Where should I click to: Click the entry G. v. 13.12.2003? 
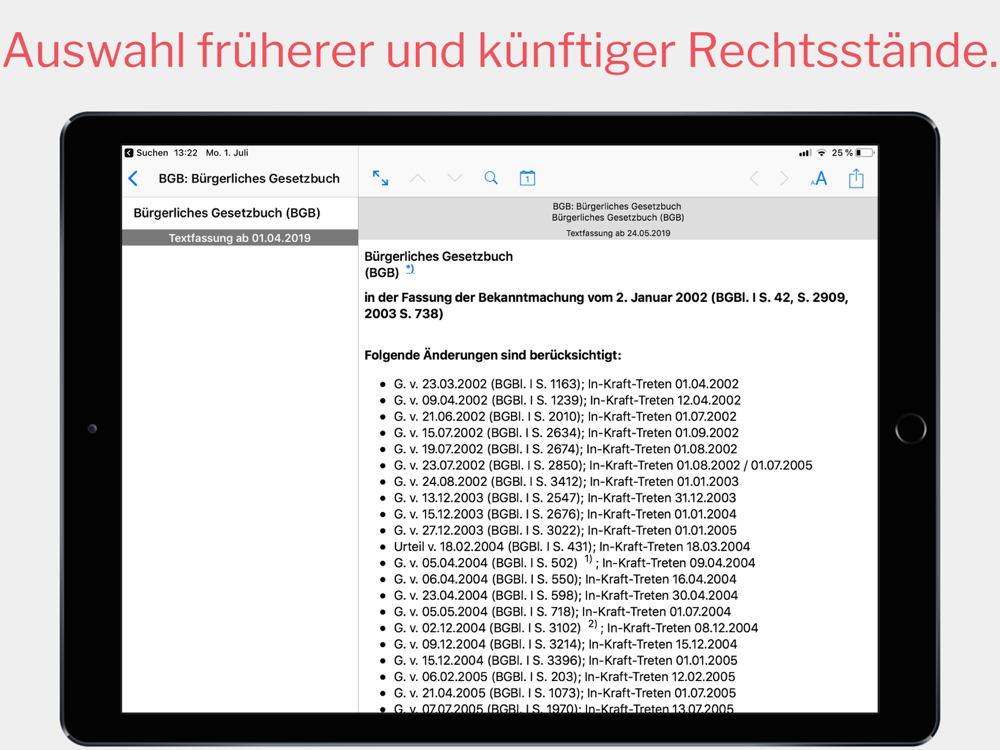(564, 498)
